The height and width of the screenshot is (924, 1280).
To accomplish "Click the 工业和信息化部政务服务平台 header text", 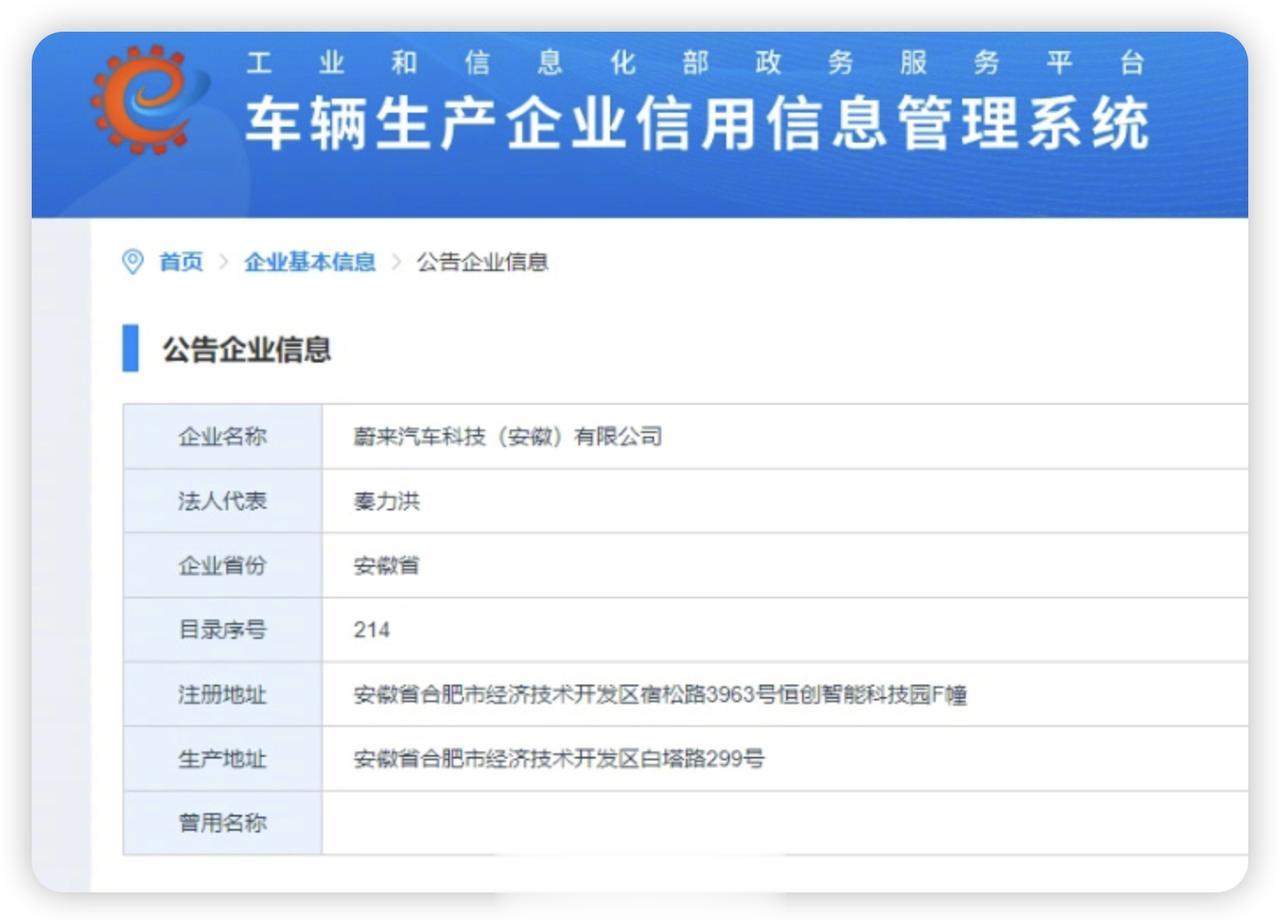I will pos(696,63).
